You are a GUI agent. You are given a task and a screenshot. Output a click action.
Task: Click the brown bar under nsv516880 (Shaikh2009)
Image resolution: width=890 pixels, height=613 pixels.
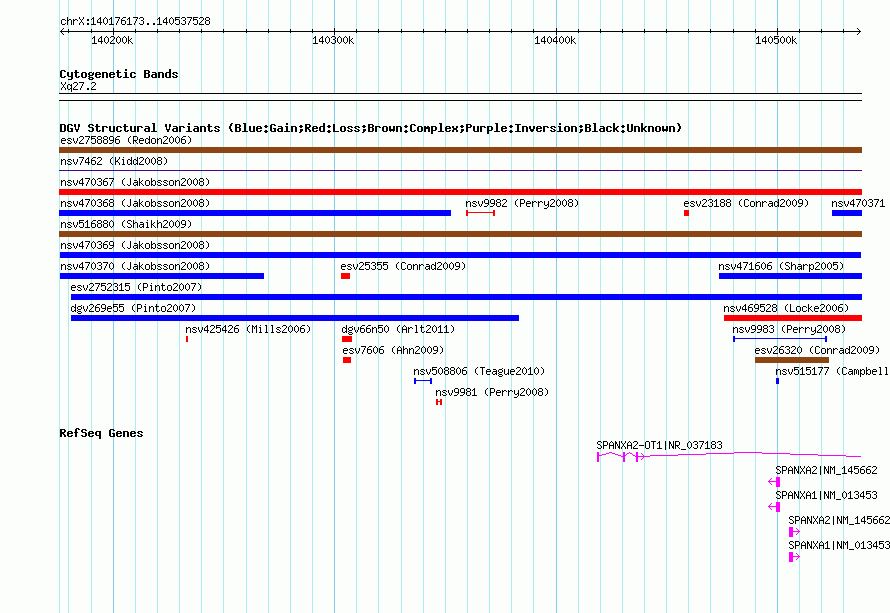pos(460,234)
